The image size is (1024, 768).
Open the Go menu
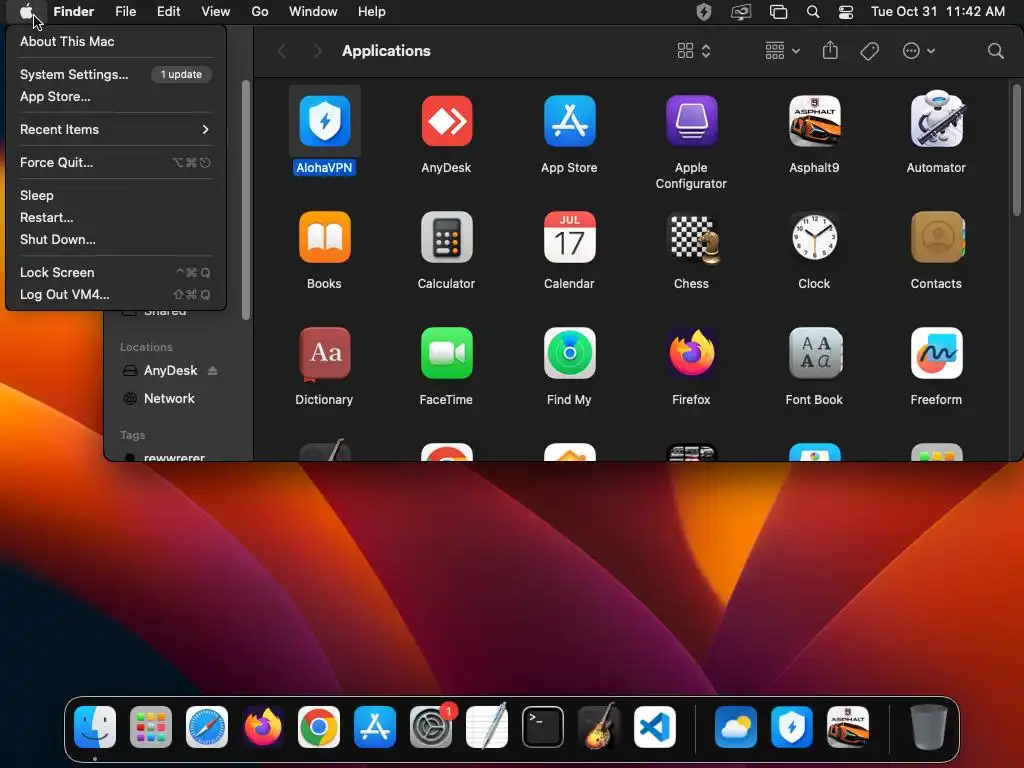click(x=260, y=12)
